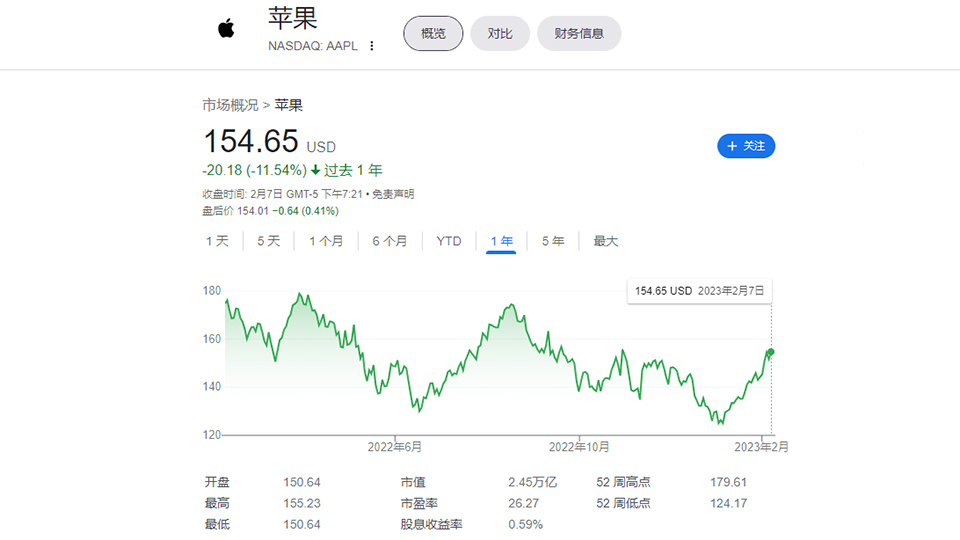
Task: Click the 市值 value 2.45万亿
Action: tap(532, 482)
